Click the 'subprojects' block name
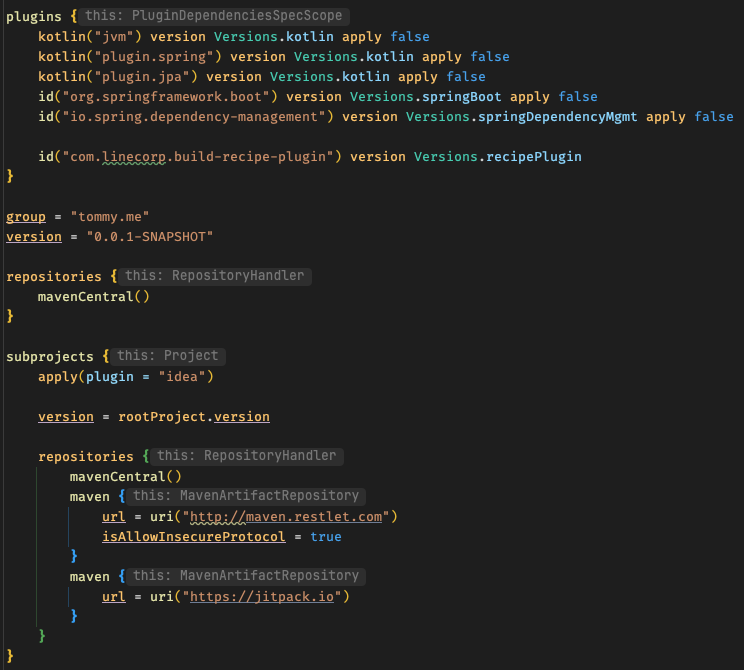The height and width of the screenshot is (670, 744). pyautogui.click(x=50, y=356)
